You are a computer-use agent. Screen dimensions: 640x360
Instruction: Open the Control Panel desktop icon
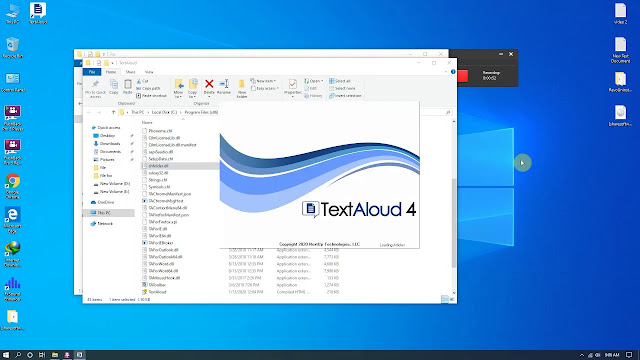click(x=13, y=82)
